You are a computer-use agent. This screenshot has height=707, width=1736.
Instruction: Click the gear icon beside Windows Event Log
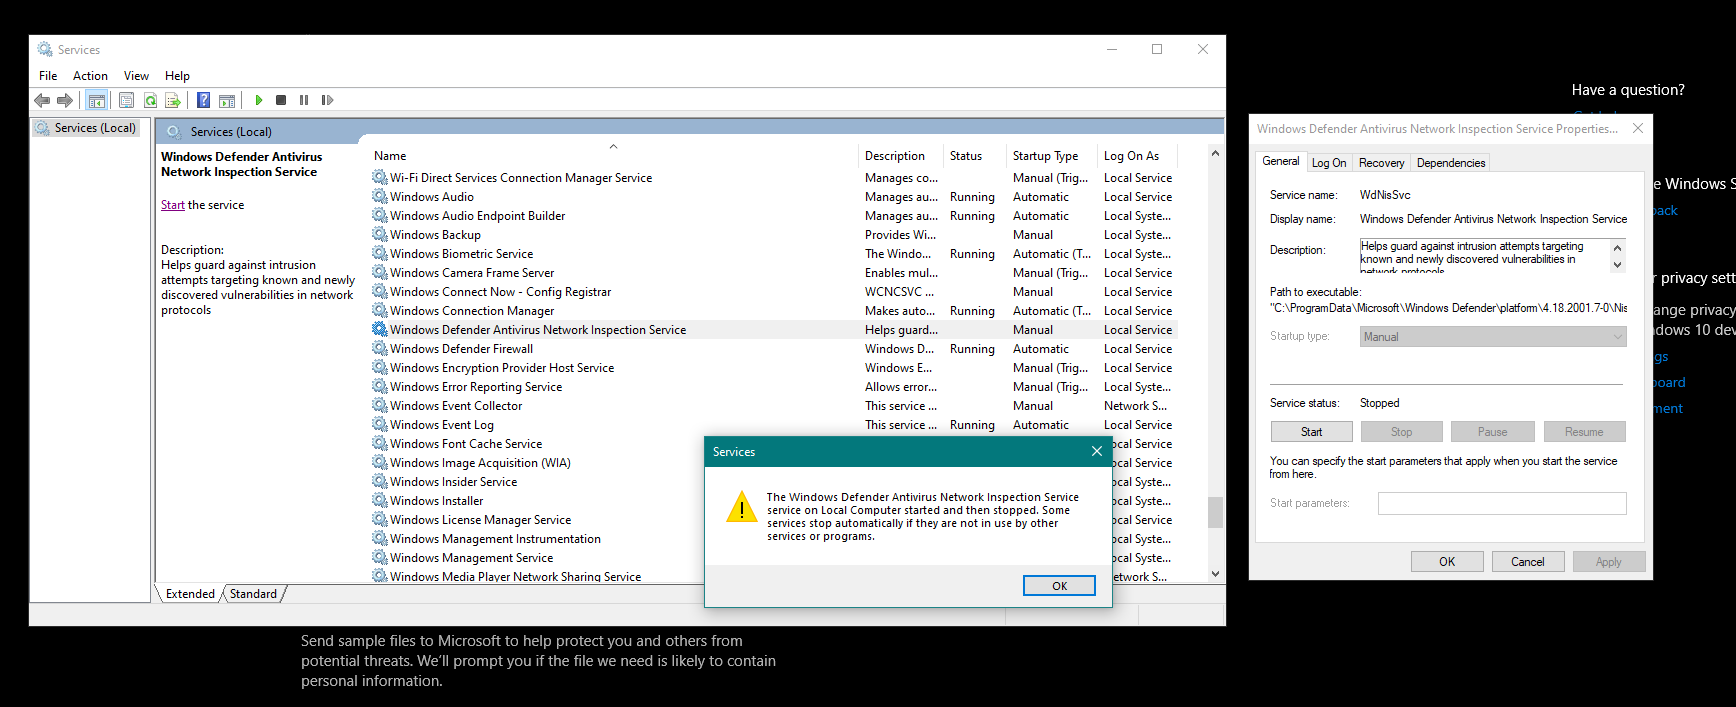click(x=380, y=424)
